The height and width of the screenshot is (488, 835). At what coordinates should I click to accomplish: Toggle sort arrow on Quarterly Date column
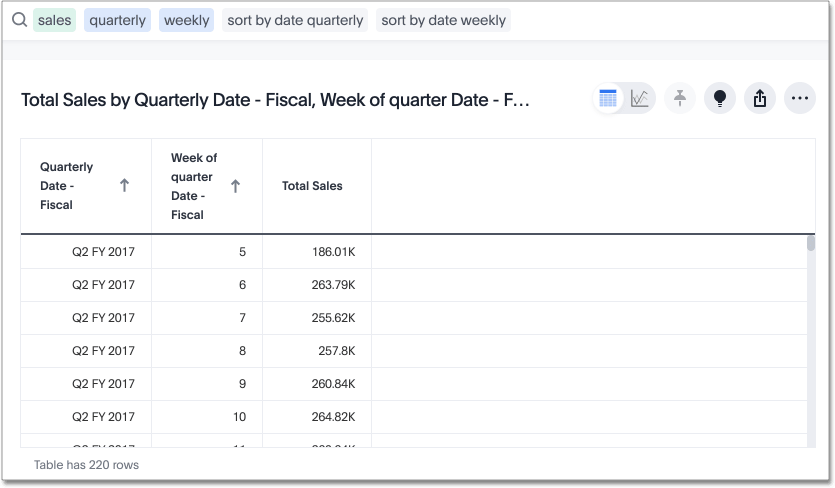click(124, 186)
